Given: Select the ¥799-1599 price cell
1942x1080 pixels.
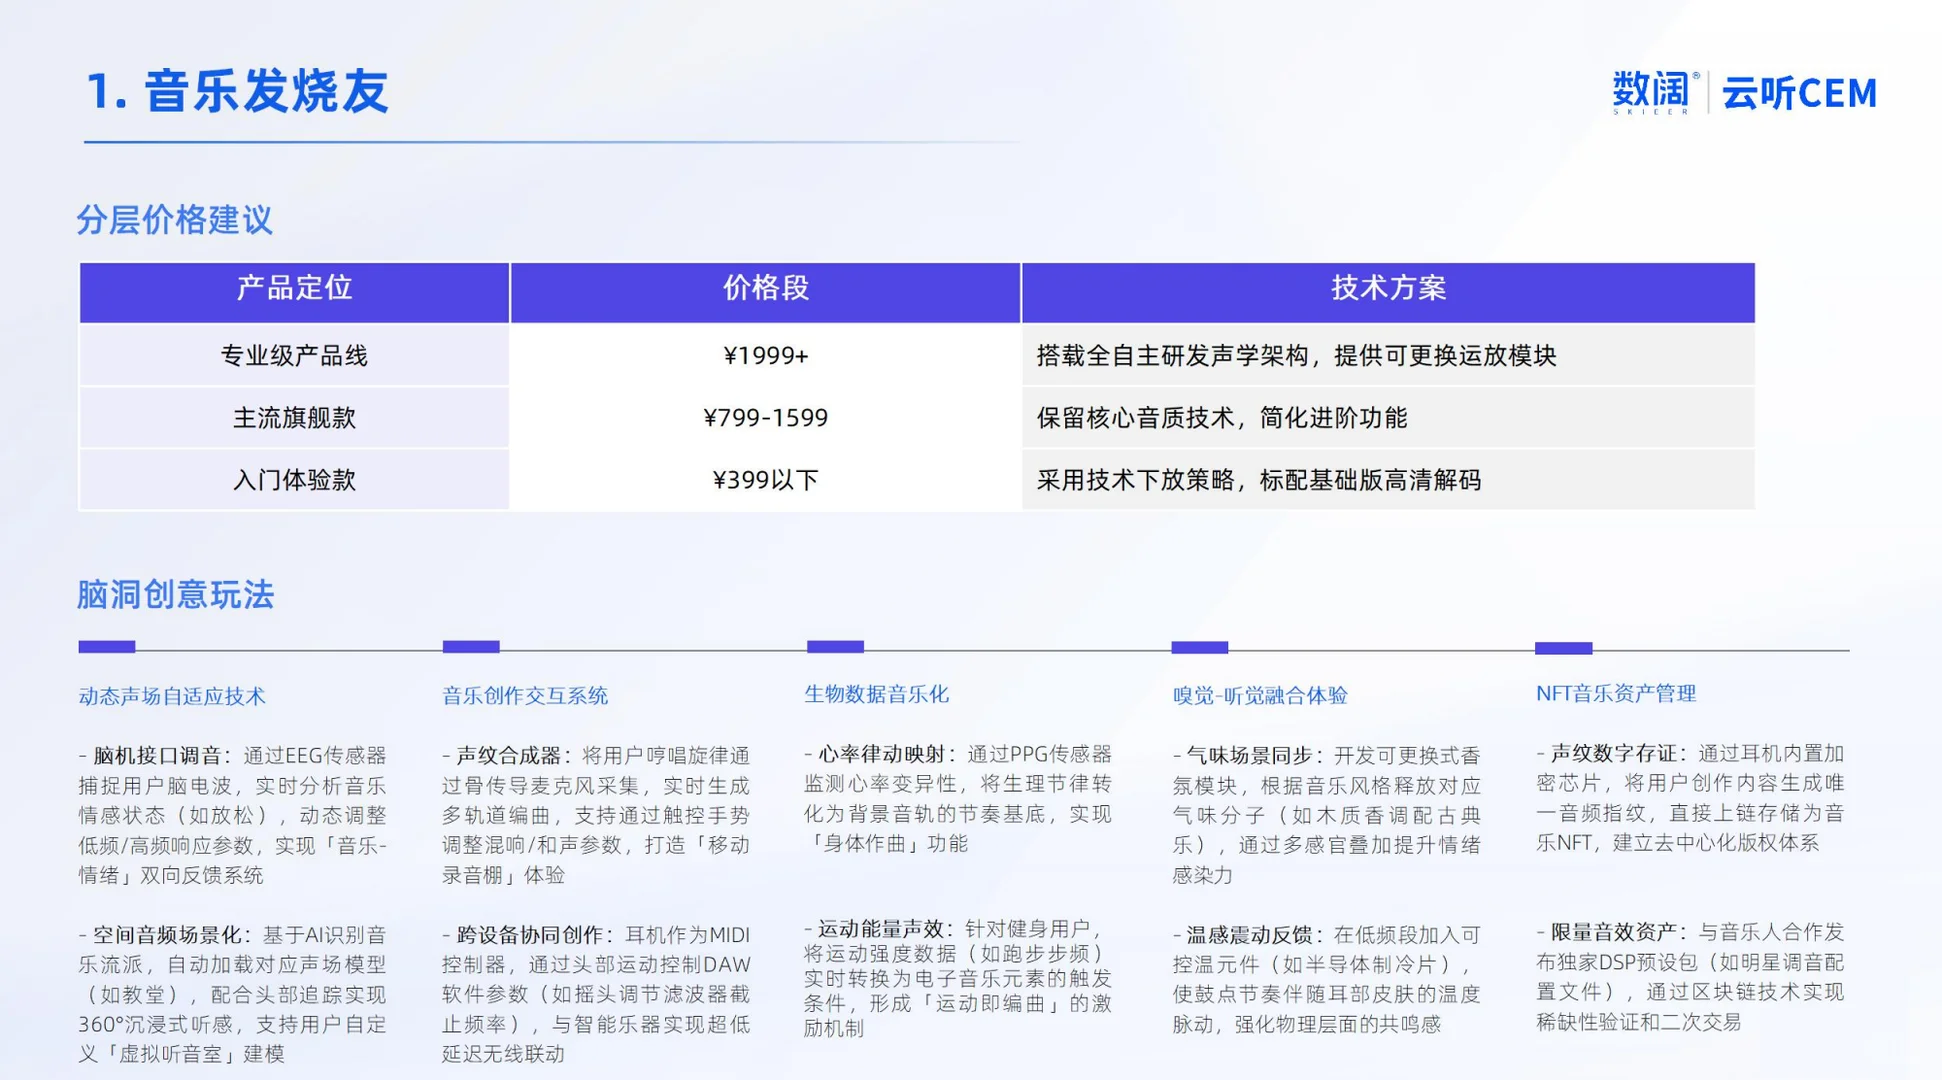Looking at the screenshot, I should point(765,417).
